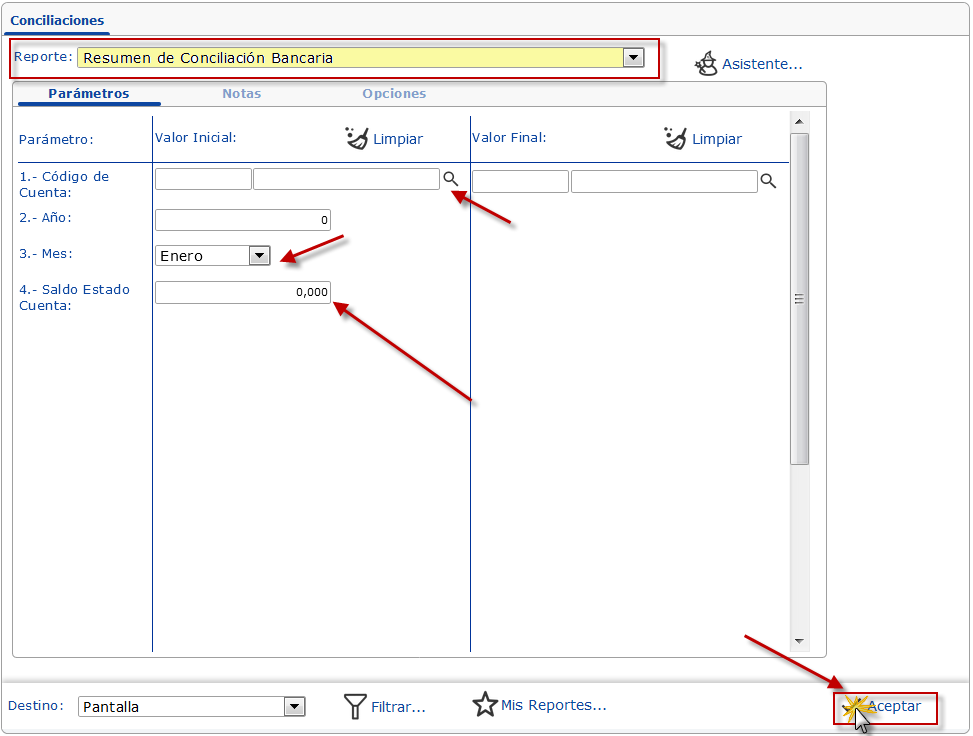Select the Conciliaciones tab

pos(57,20)
